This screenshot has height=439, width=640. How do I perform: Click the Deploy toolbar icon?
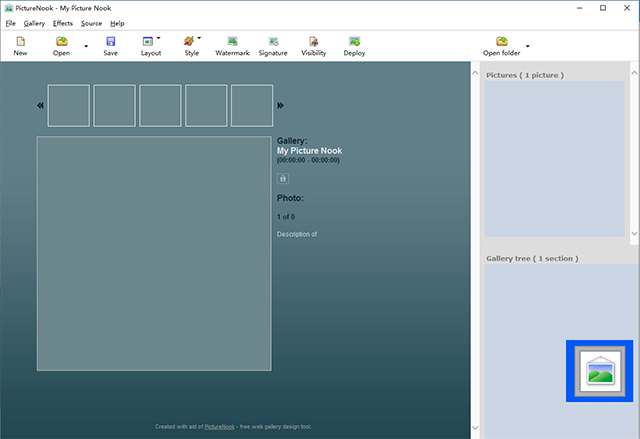[x=354, y=42]
